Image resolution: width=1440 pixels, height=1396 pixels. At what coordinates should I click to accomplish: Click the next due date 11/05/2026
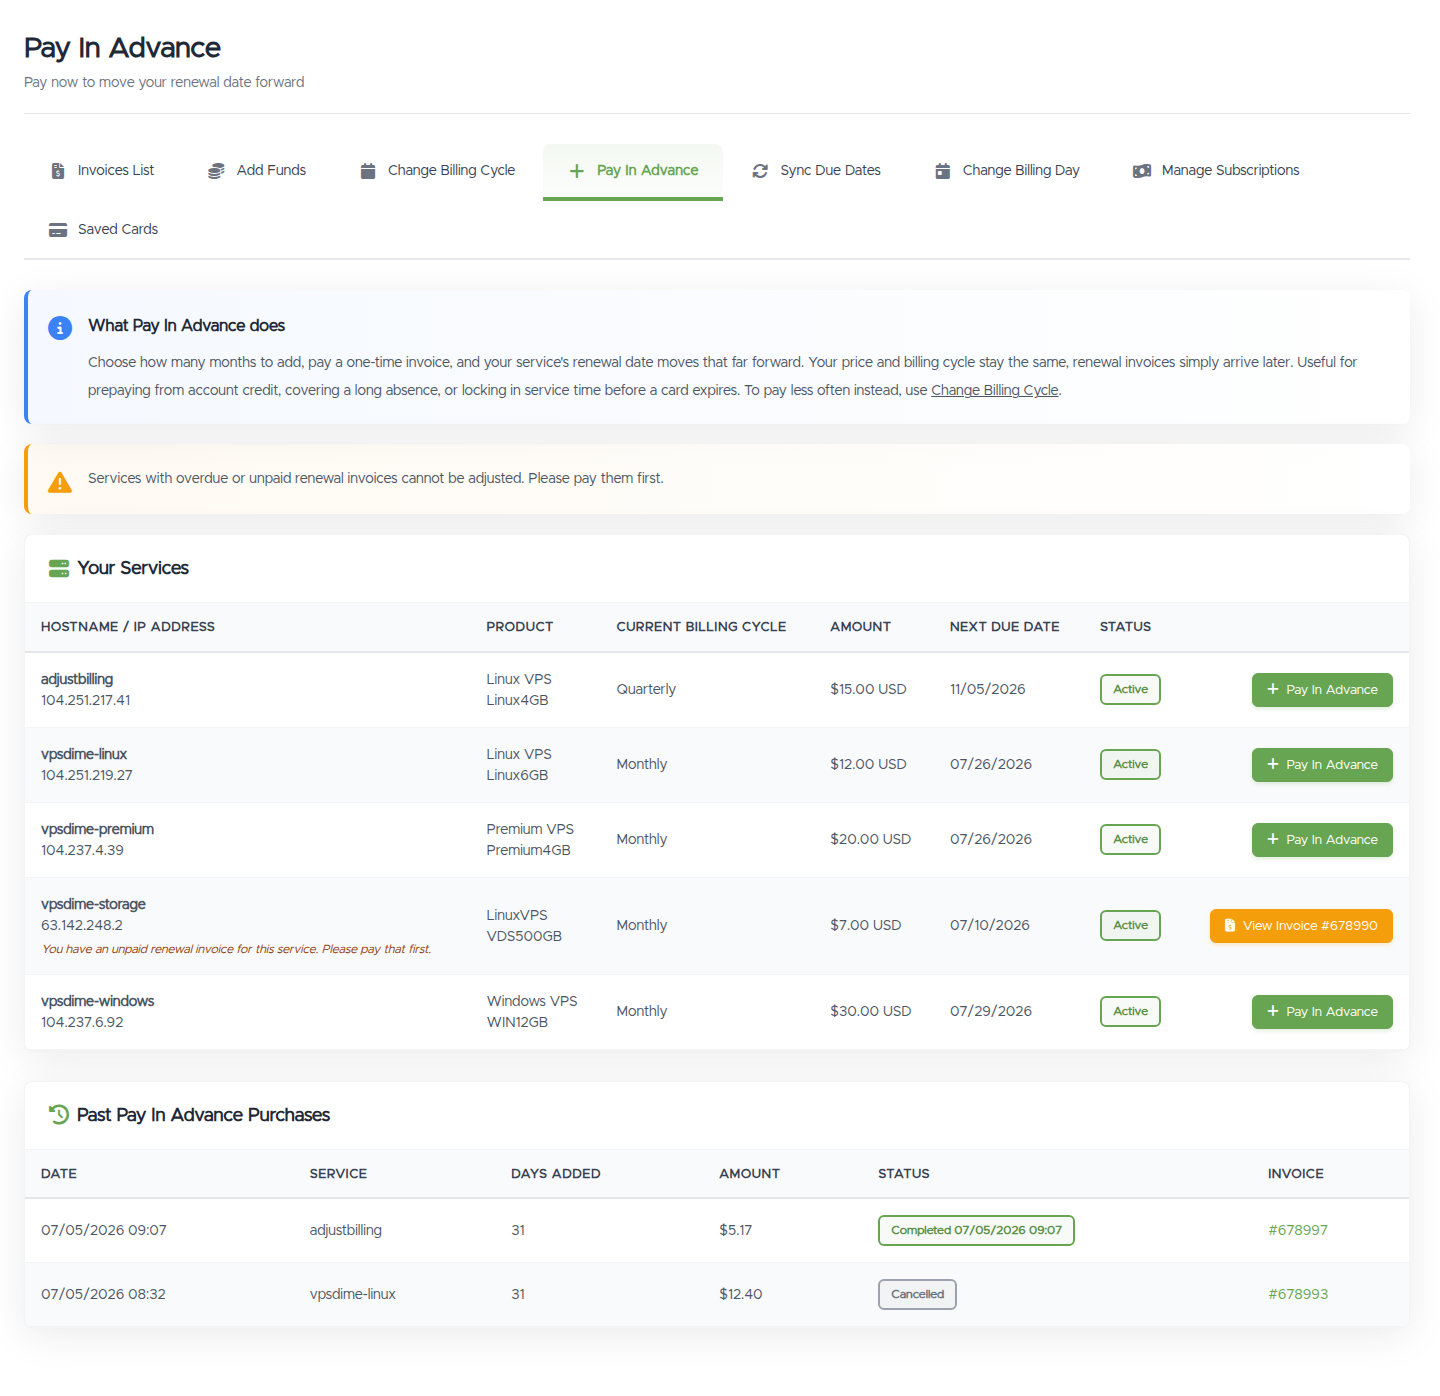pyautogui.click(x=987, y=689)
